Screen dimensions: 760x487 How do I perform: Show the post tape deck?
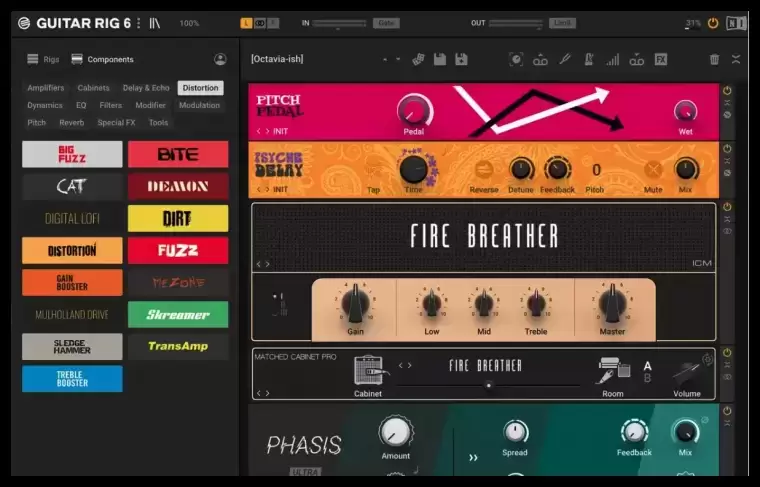(x=636, y=60)
